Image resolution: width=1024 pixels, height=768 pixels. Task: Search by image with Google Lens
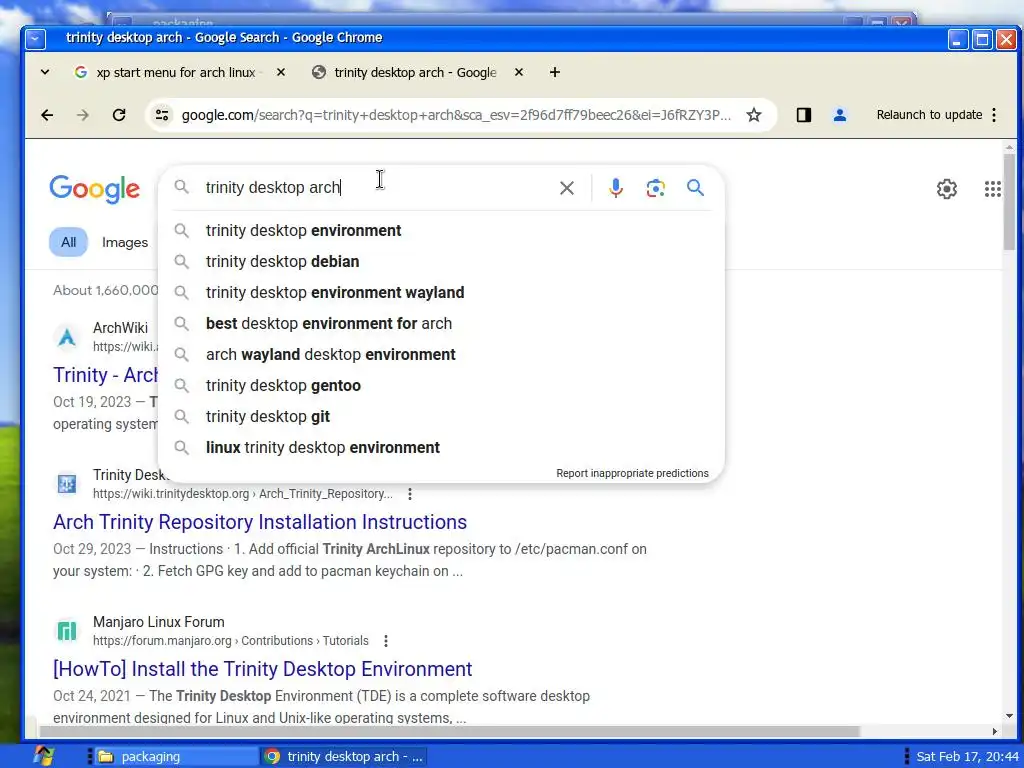(x=656, y=188)
